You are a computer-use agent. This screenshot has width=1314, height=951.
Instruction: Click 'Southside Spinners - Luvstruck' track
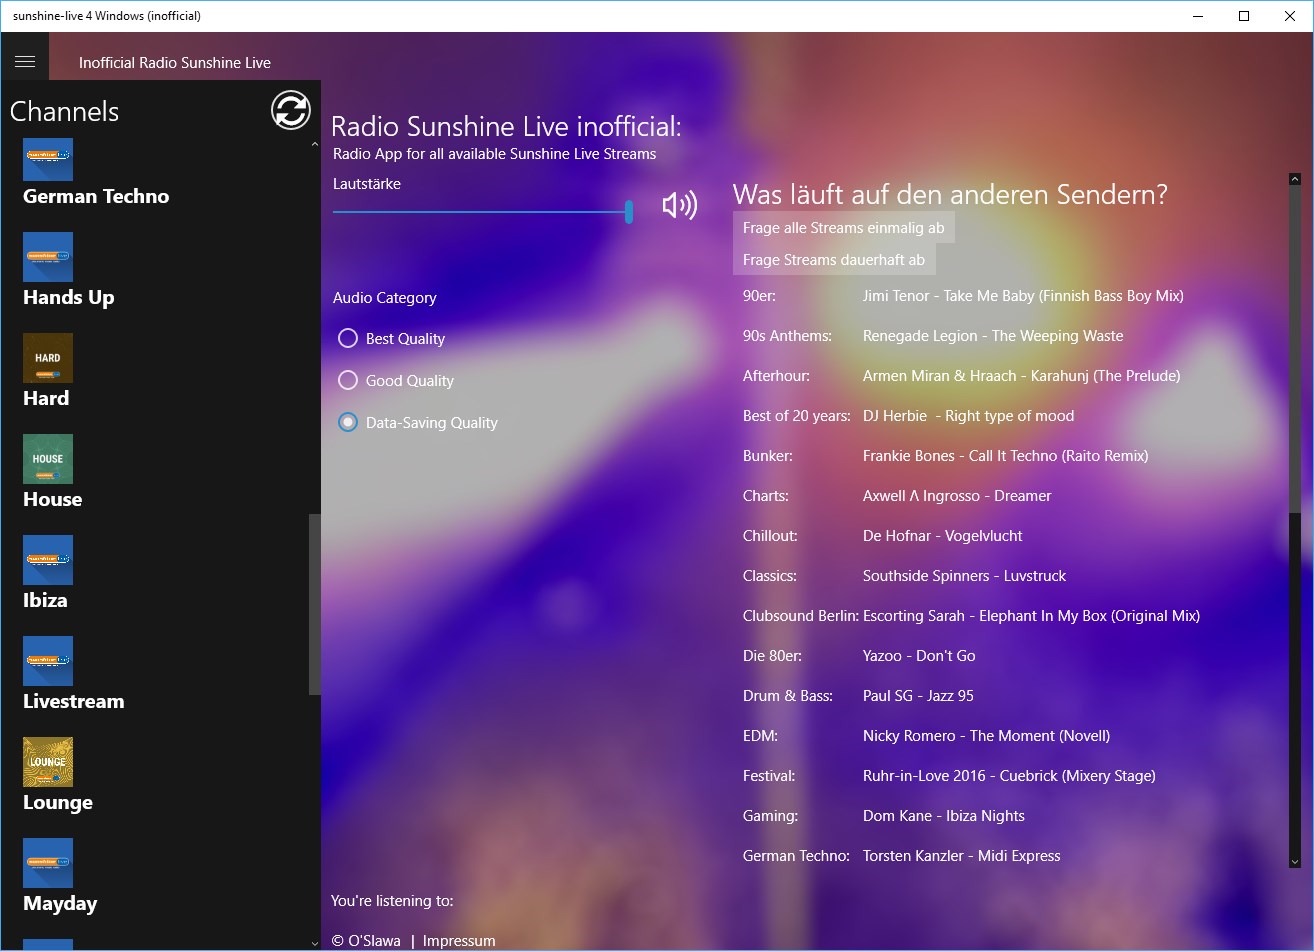[964, 576]
